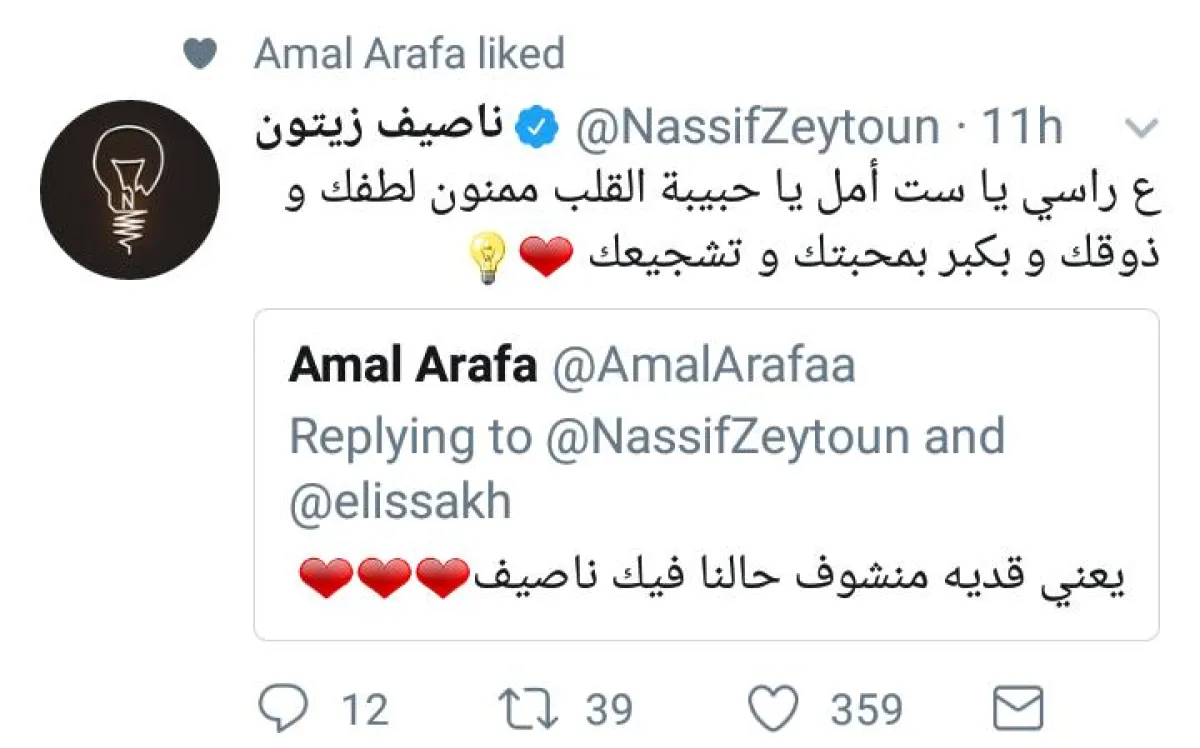Click the small heart beside 'Amal Arafa liked'

[201, 54]
